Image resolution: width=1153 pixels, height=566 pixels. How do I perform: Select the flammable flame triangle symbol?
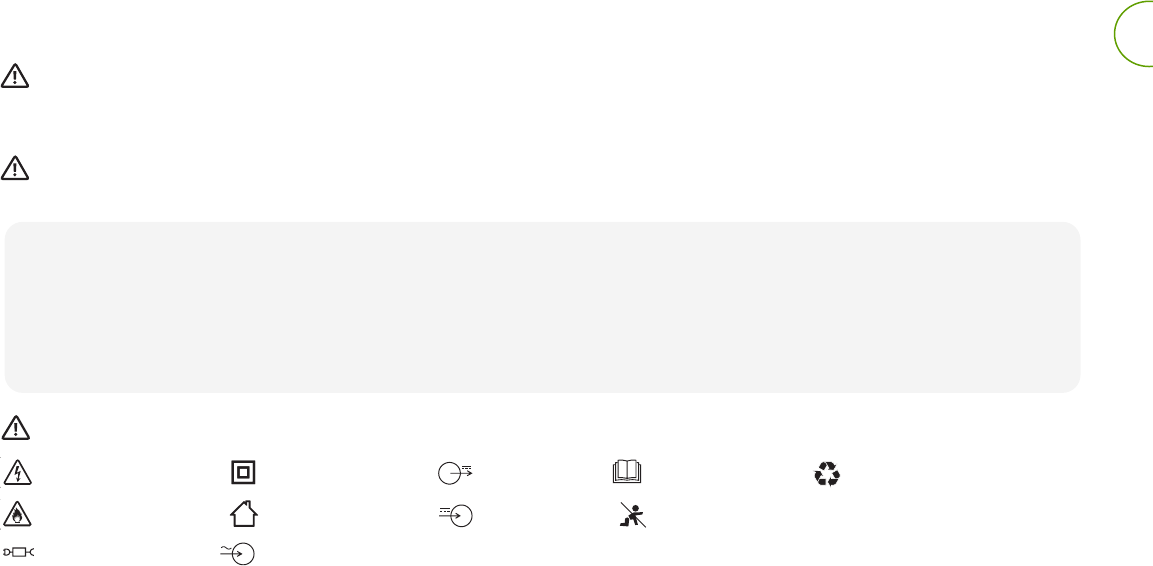(15, 515)
